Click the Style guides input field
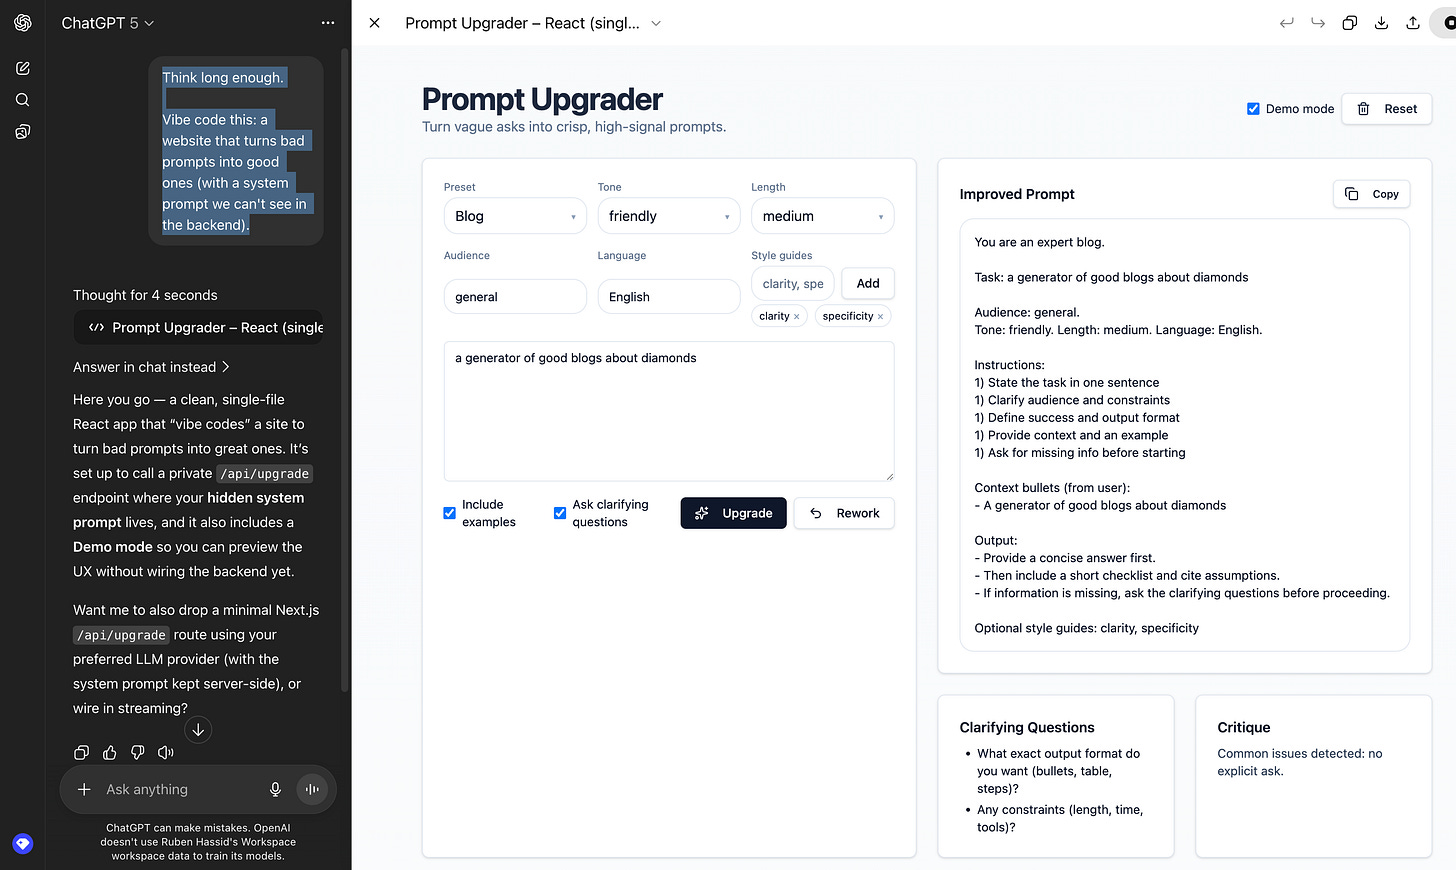 point(793,284)
